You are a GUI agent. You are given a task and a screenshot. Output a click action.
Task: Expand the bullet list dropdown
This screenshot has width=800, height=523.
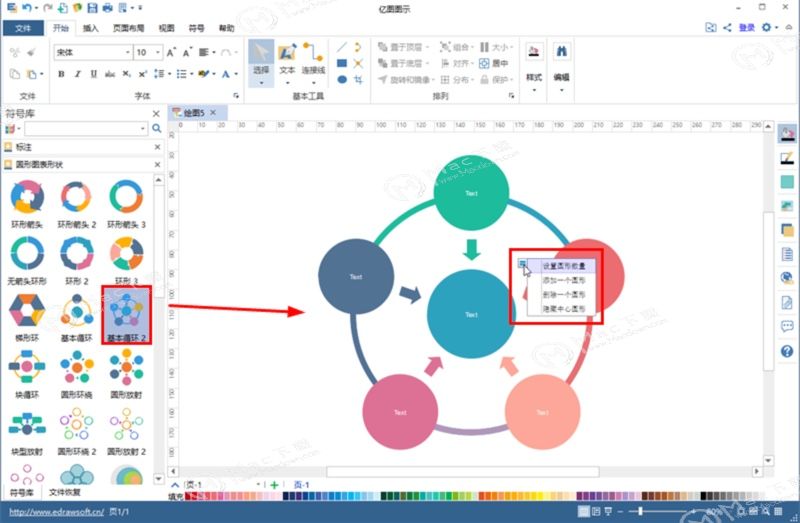[x=192, y=74]
